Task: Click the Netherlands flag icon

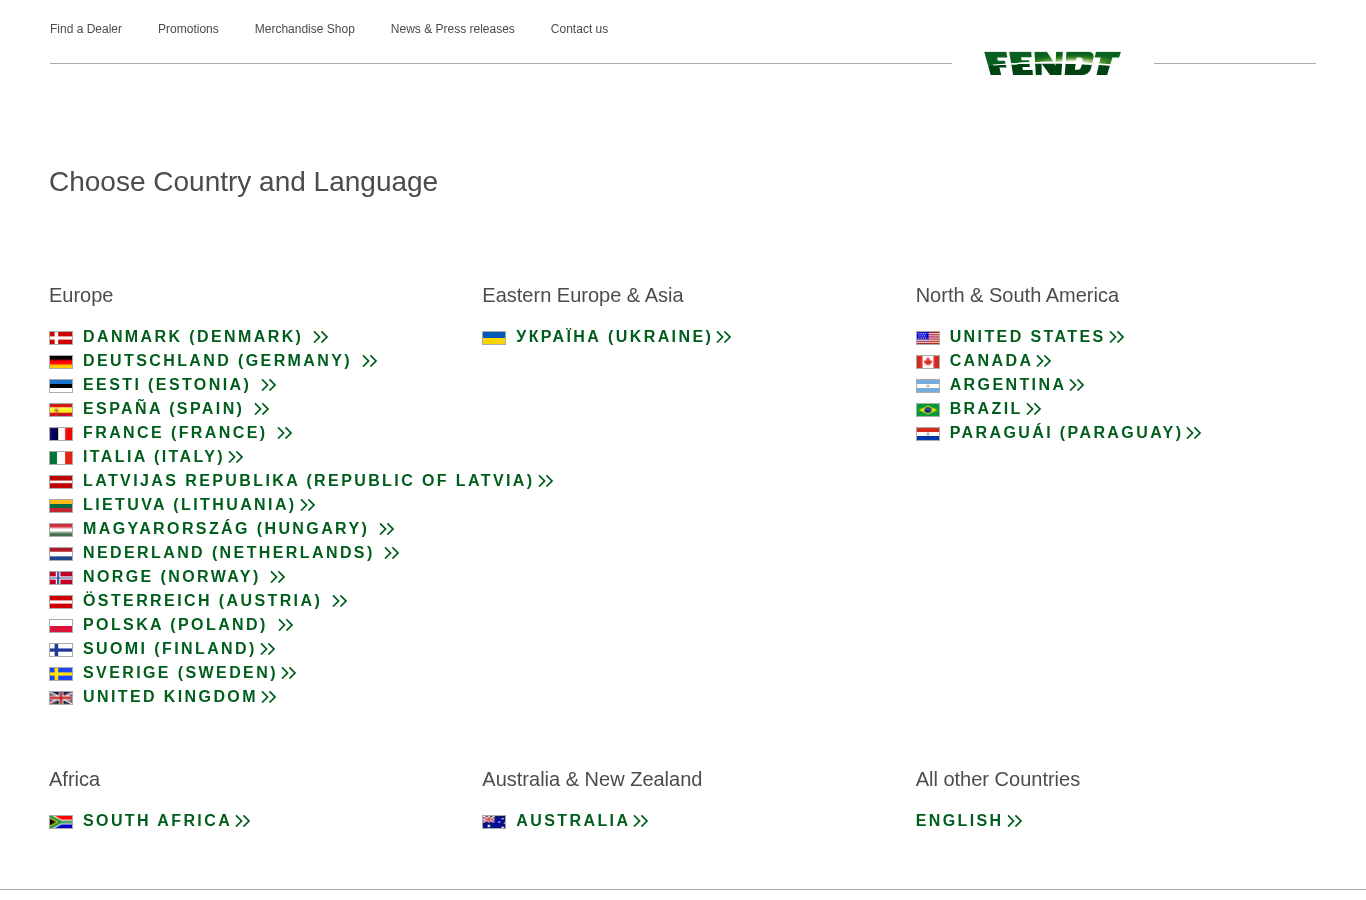Action: [61, 554]
